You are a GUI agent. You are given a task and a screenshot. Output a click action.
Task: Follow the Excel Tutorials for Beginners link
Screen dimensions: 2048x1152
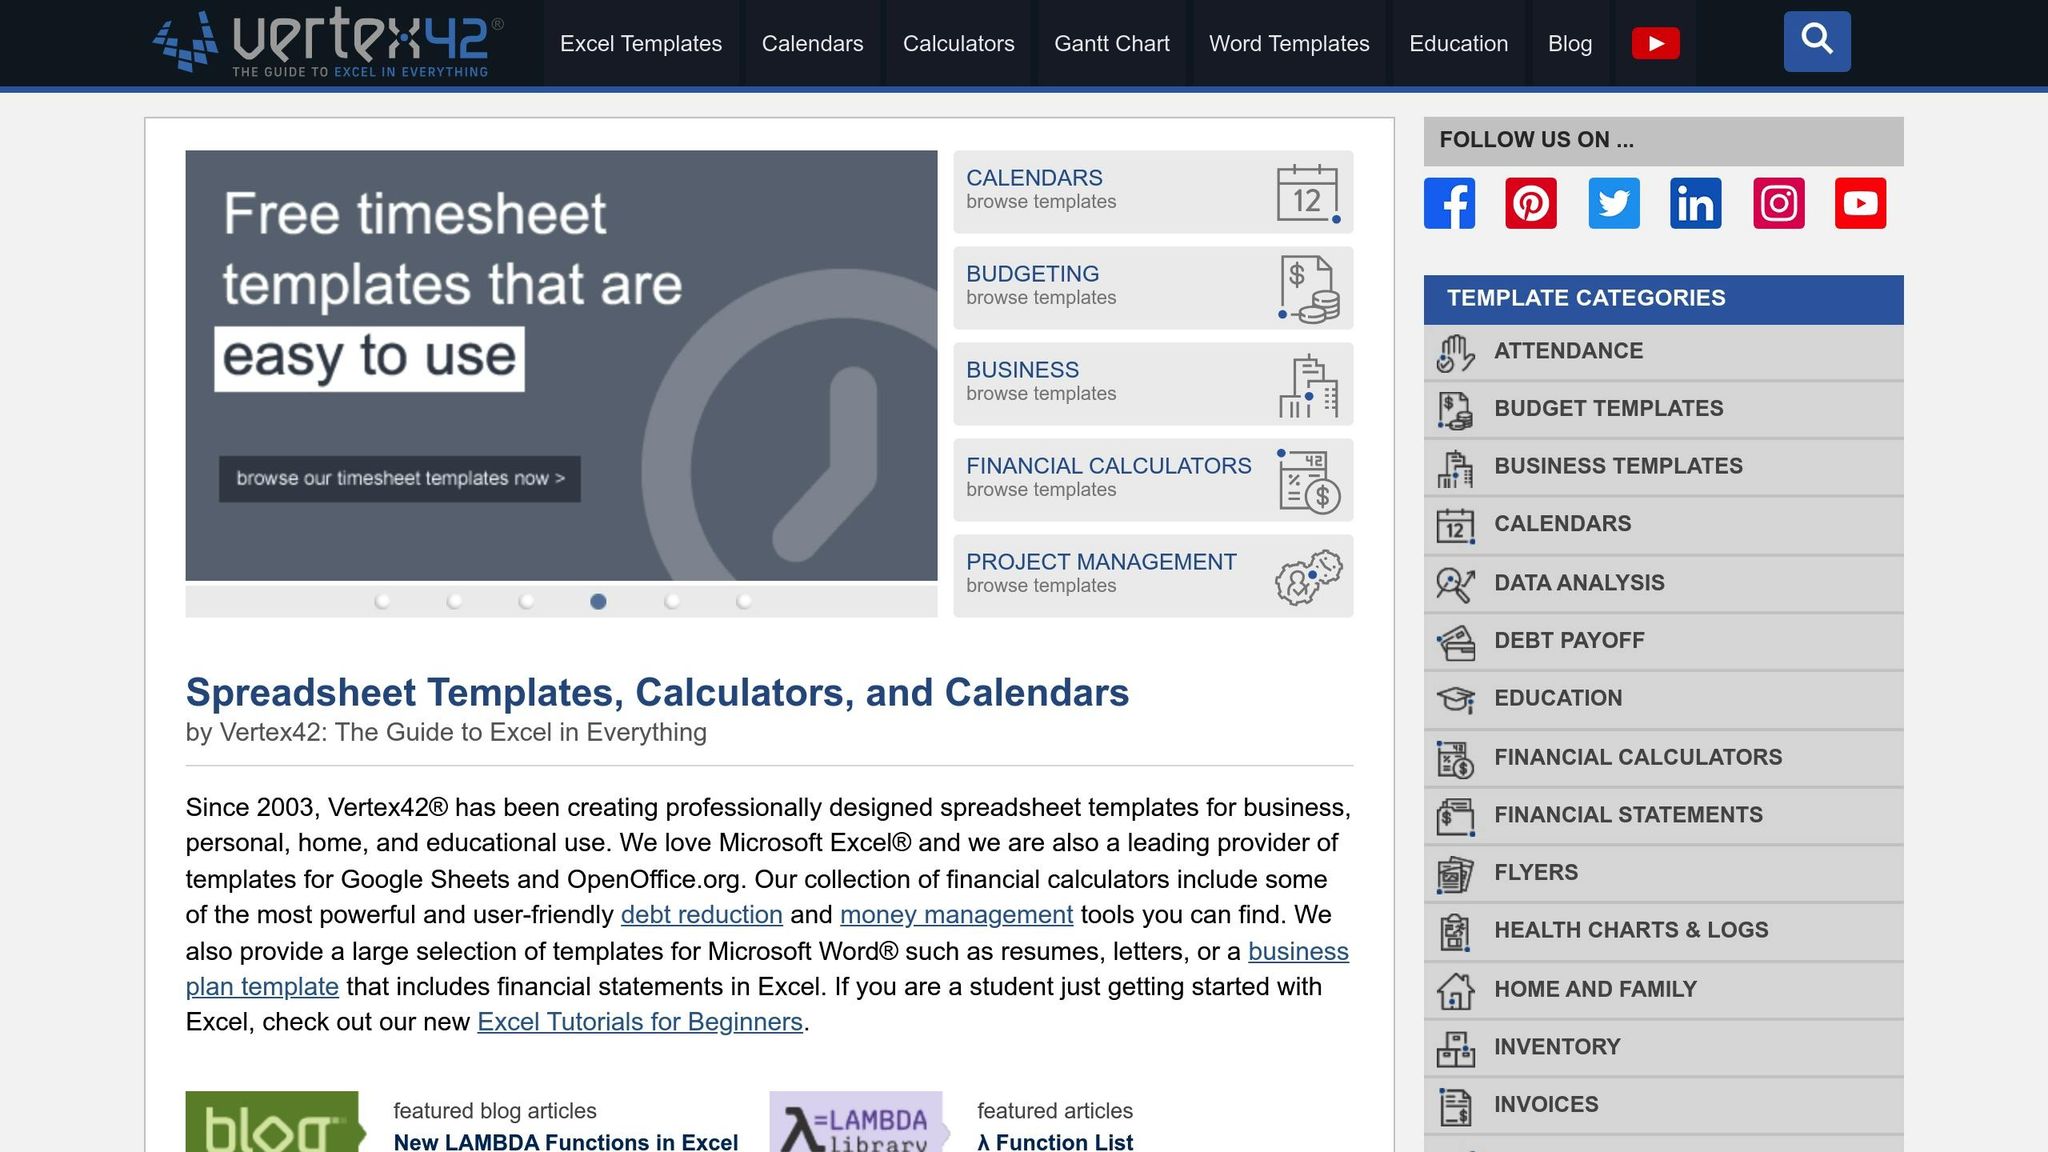[640, 1022]
